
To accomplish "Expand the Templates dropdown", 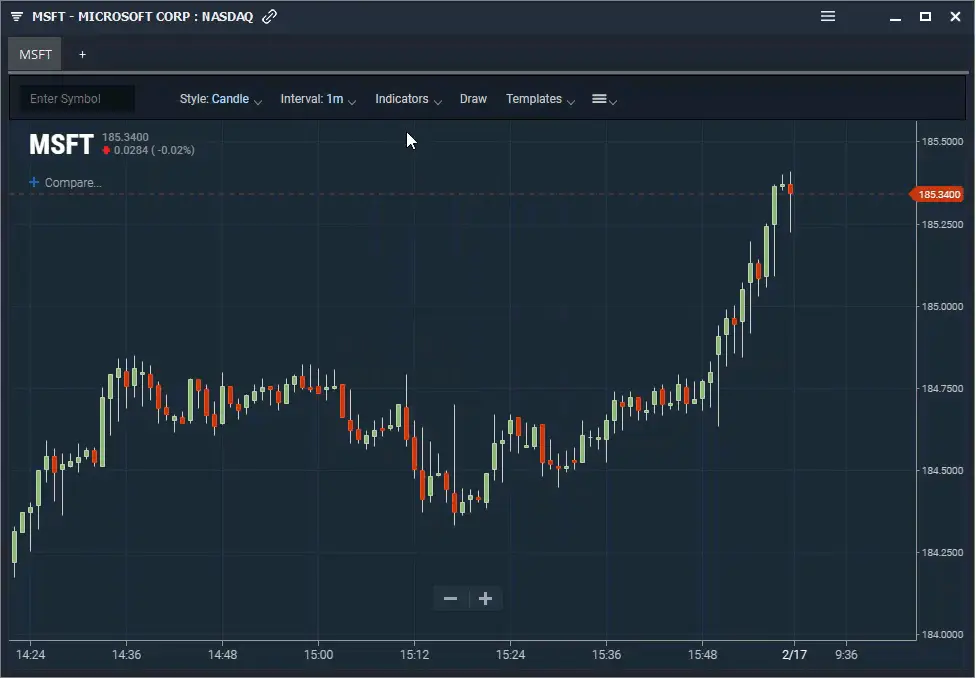I will click(540, 99).
